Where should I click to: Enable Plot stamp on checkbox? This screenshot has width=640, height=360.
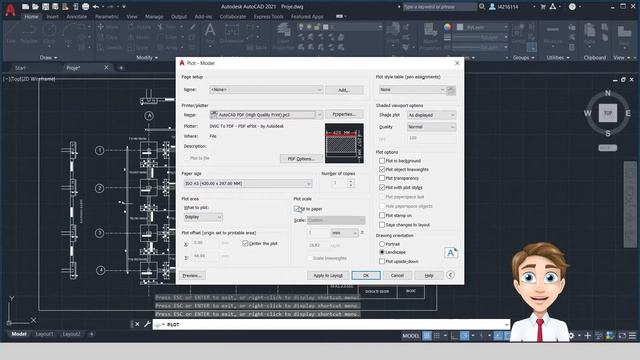tap(382, 215)
